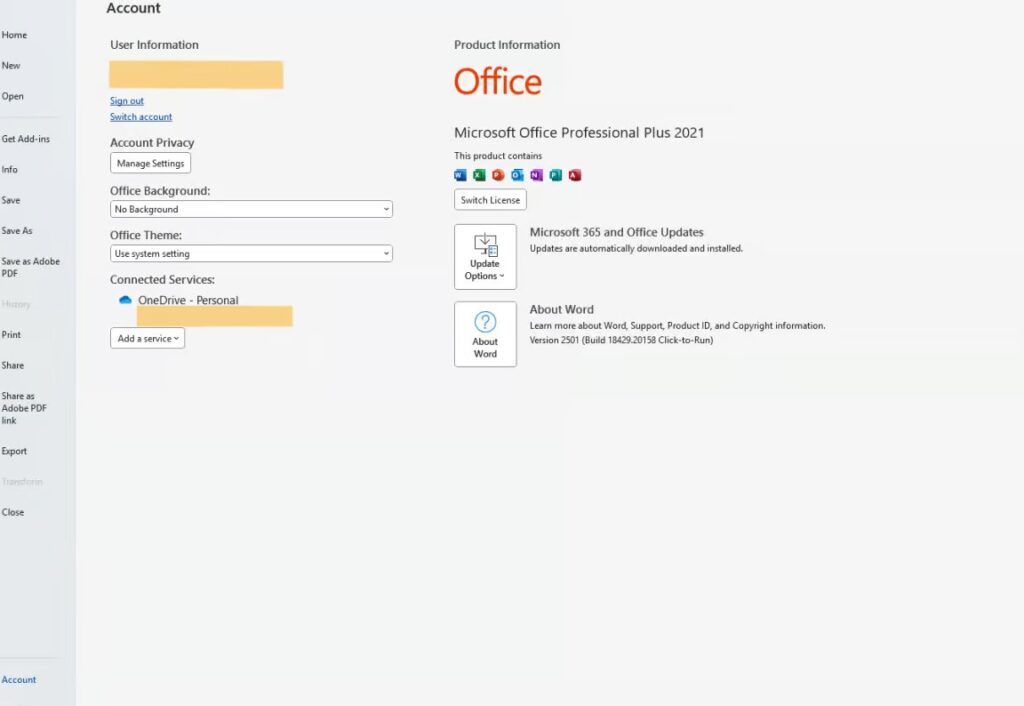Click the OneDrive - Personal service entry
This screenshot has height=706, width=1024.
point(188,300)
